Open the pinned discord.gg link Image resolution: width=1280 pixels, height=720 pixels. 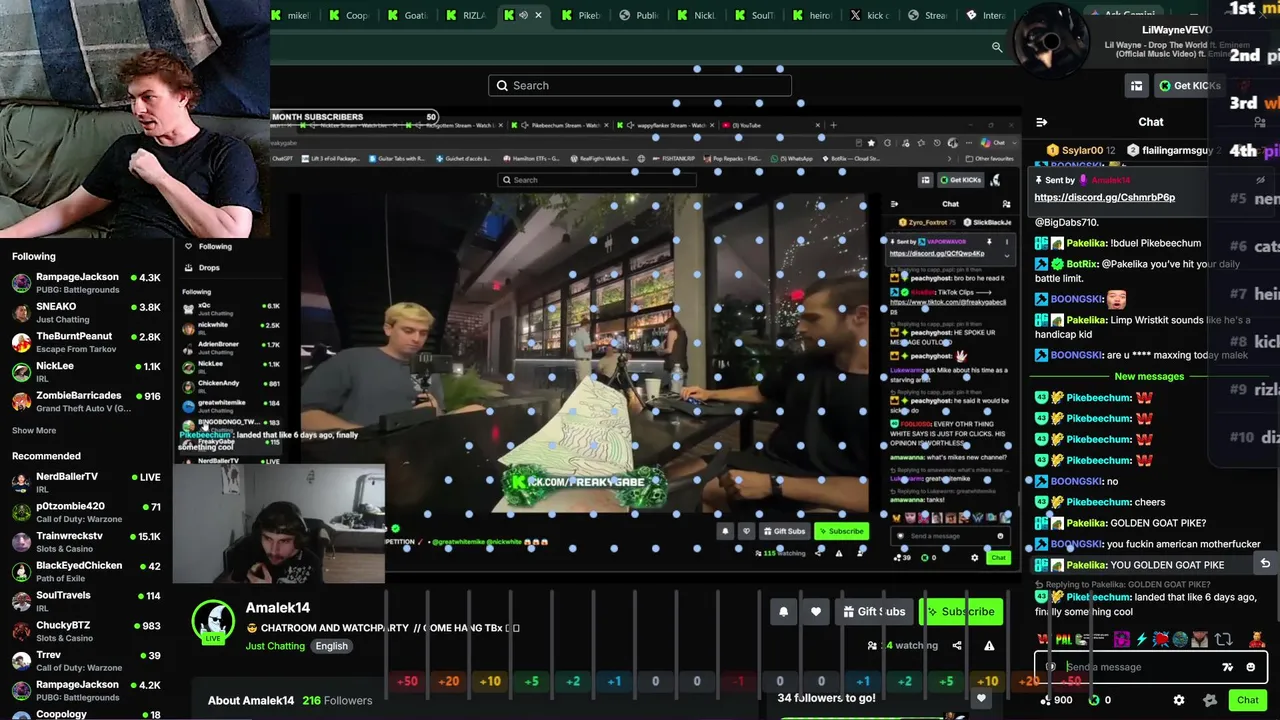pyautogui.click(x=1104, y=197)
